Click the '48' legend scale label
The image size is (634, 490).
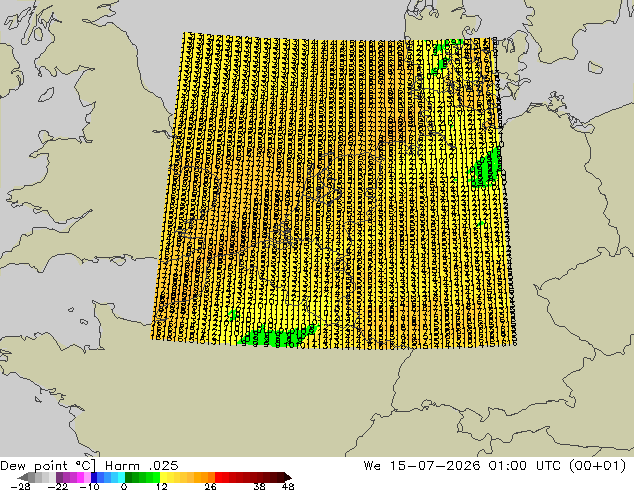[x=288, y=486]
